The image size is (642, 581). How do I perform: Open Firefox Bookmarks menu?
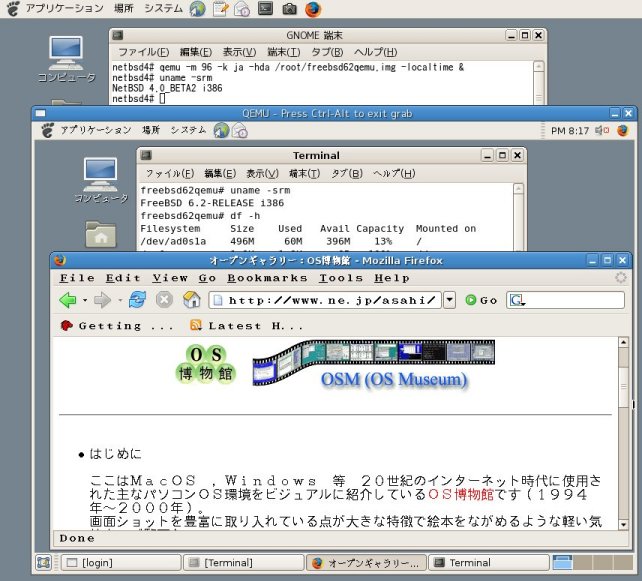point(267,278)
